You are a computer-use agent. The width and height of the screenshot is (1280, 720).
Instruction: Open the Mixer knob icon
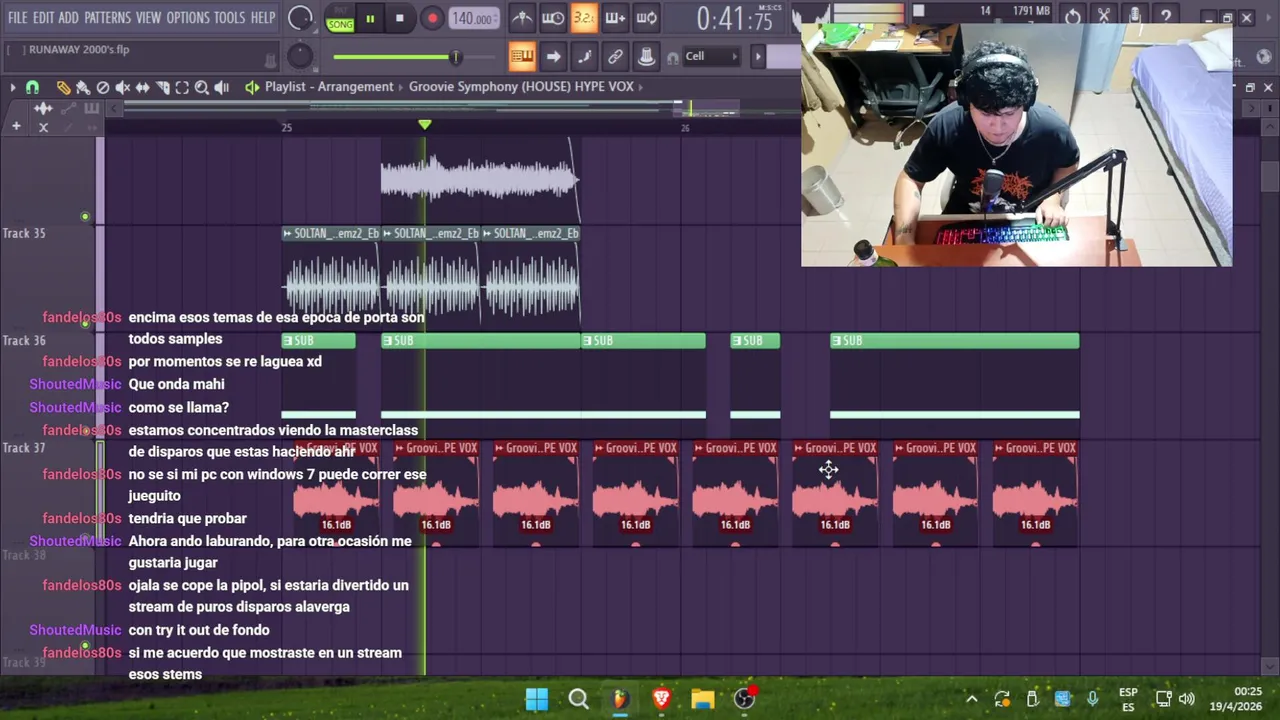[646, 56]
